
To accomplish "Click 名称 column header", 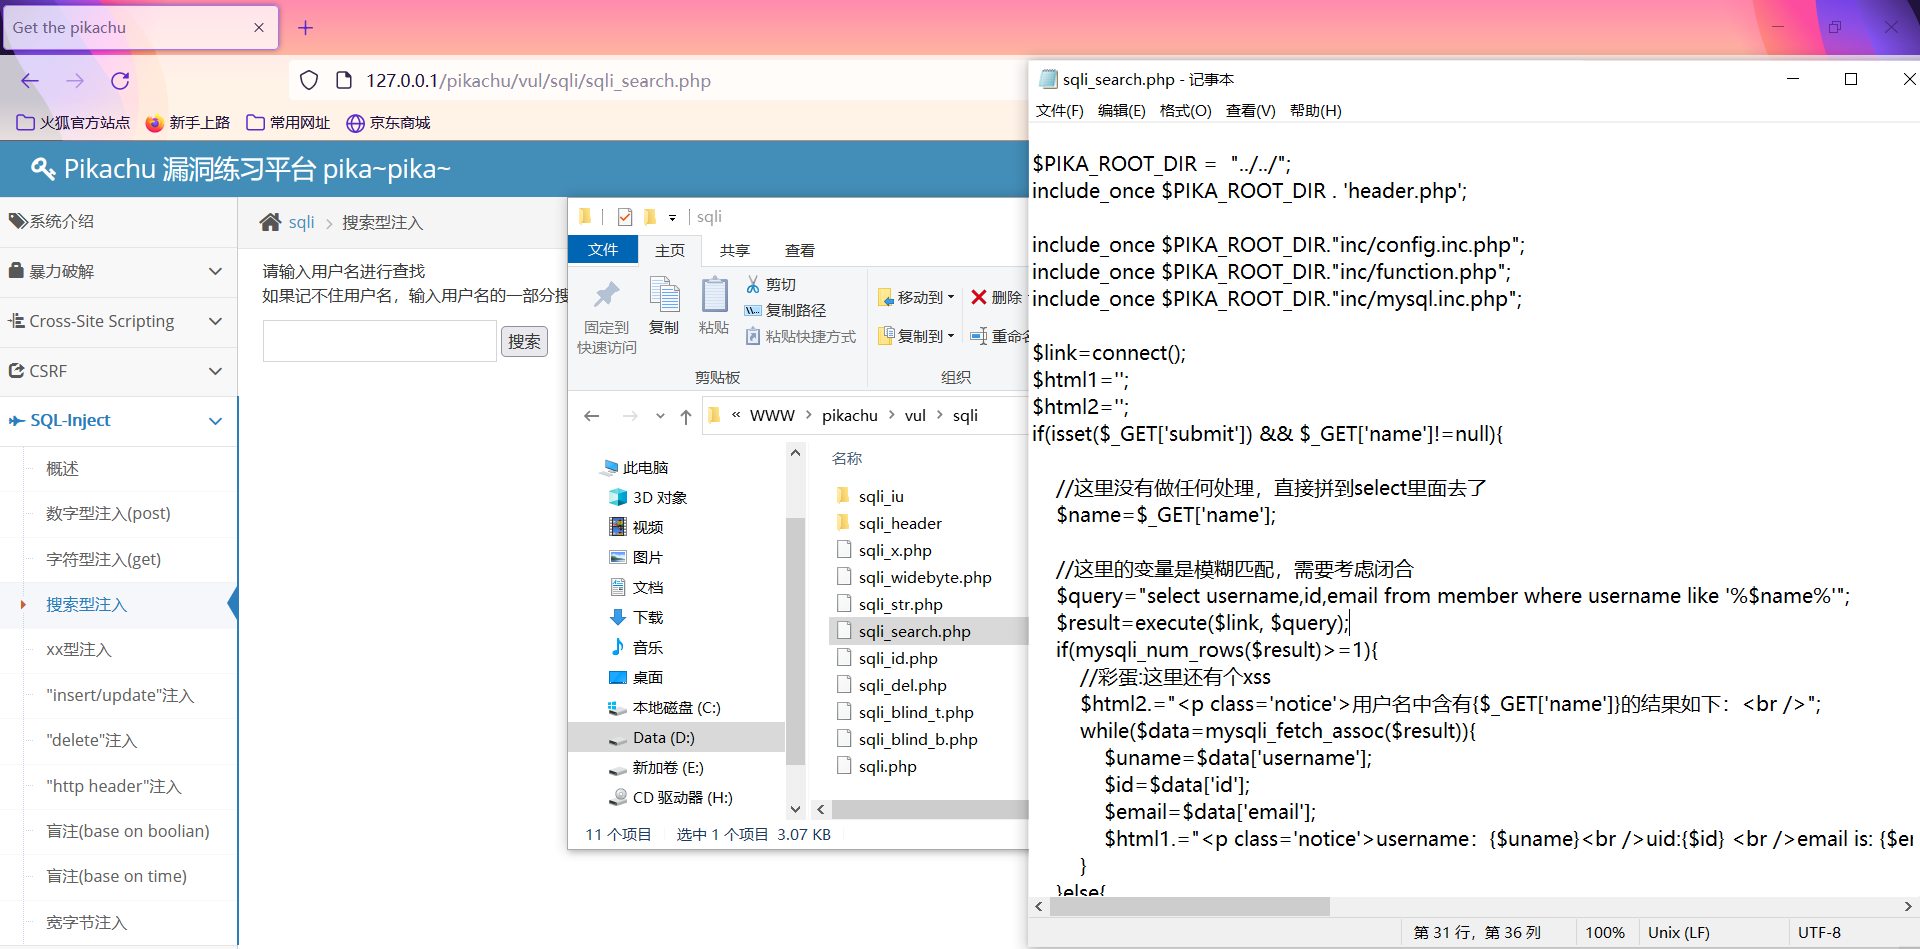I will point(847,459).
